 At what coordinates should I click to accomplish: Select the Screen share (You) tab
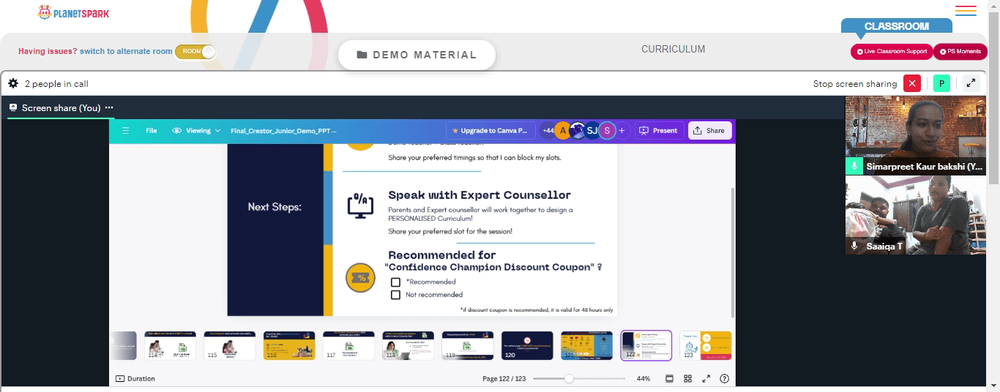(61, 108)
